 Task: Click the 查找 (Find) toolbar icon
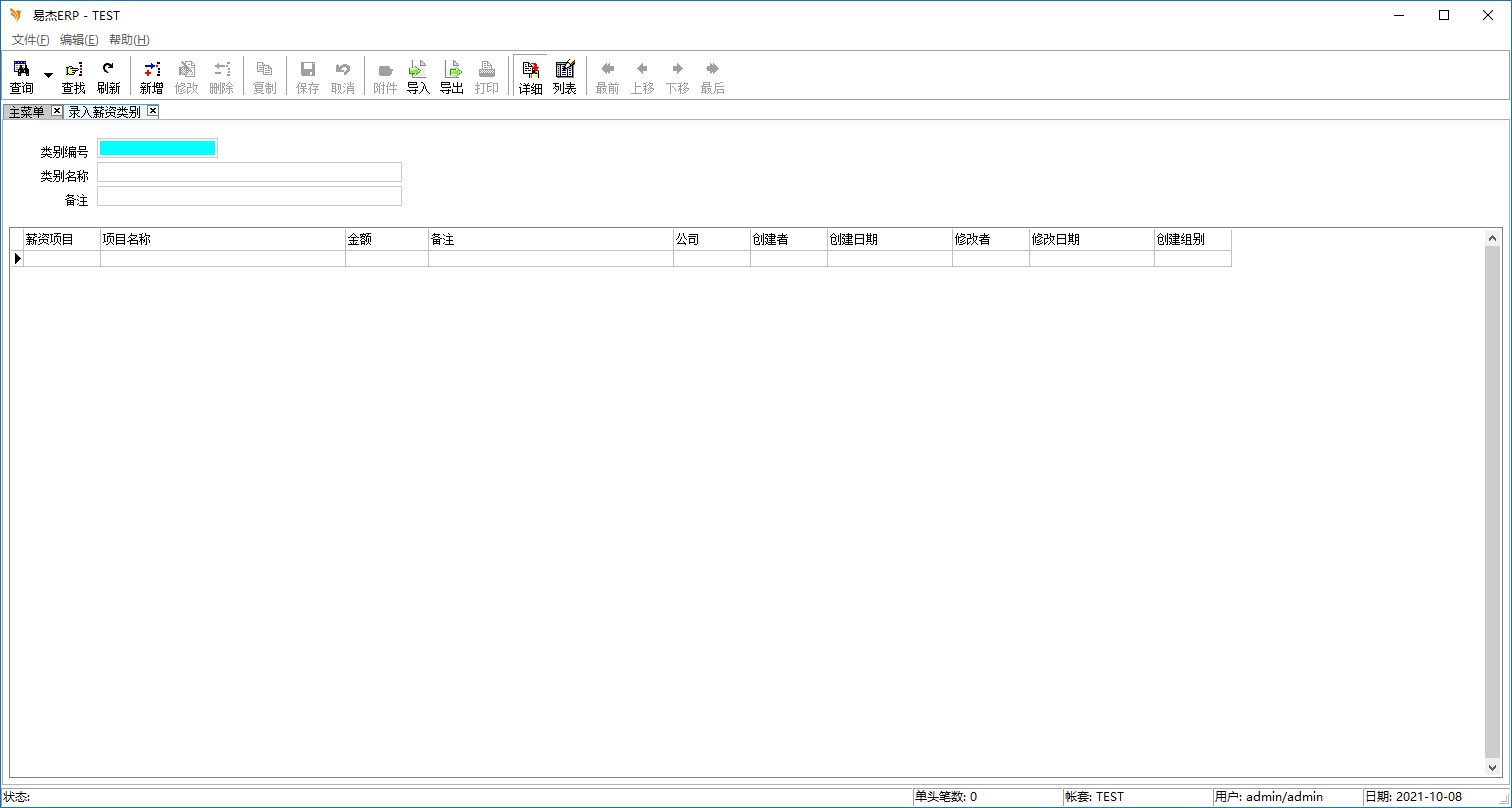(x=74, y=76)
